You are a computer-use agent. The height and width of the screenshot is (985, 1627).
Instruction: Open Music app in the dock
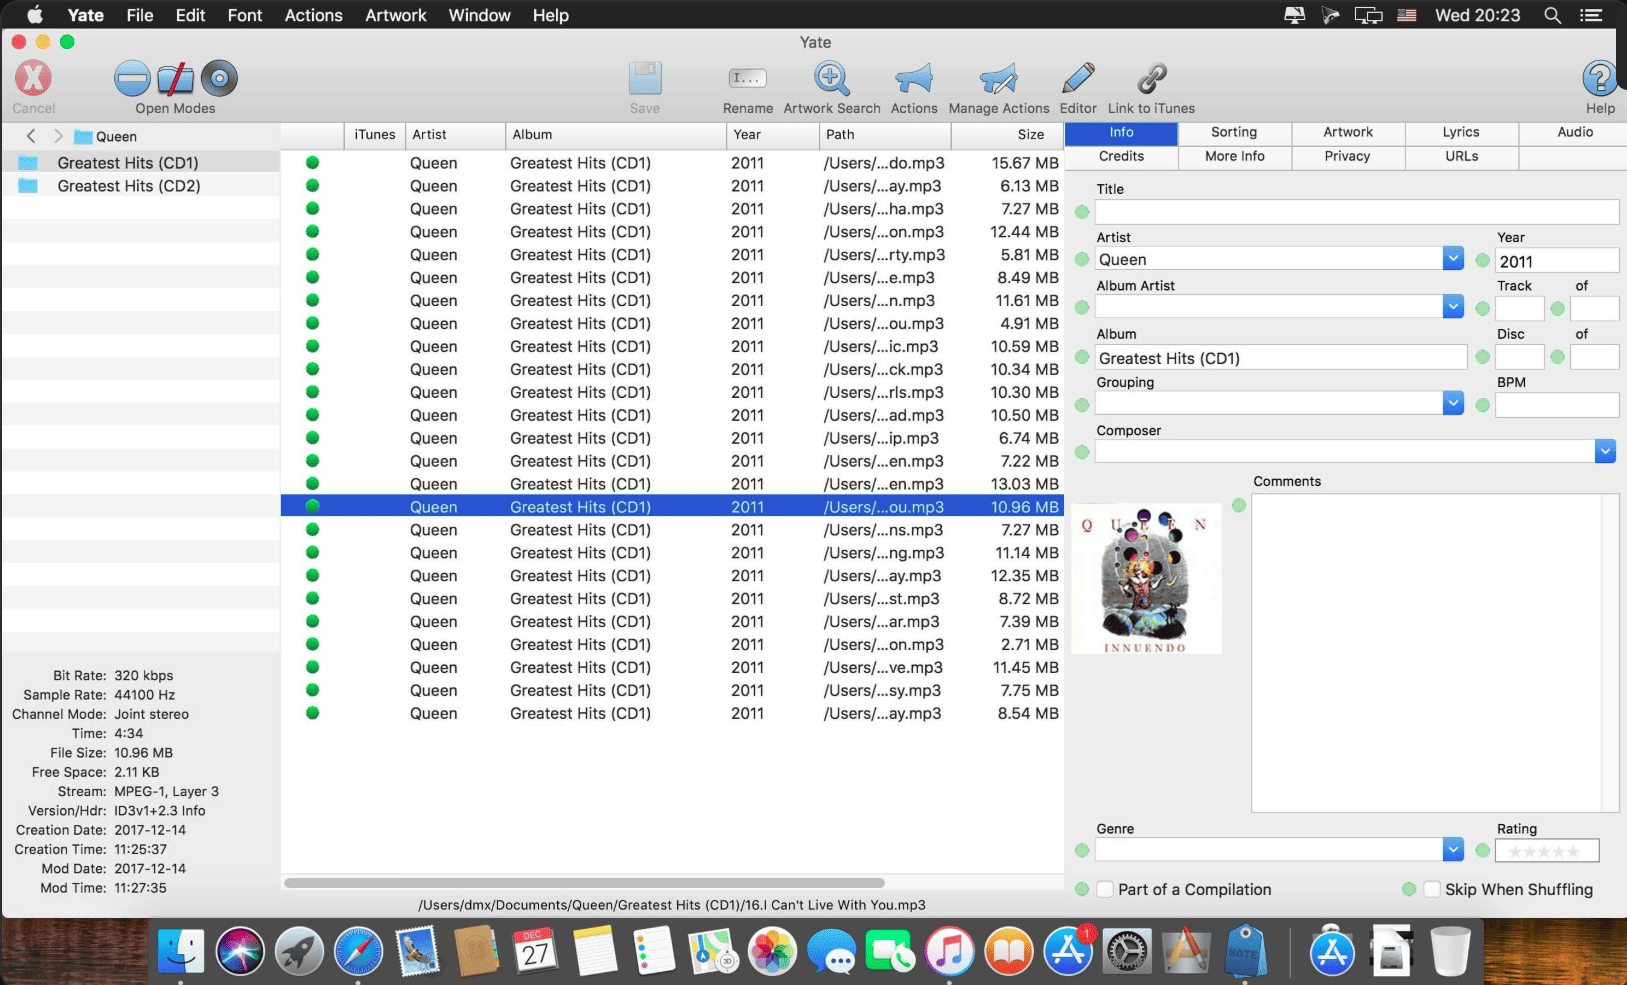point(949,951)
